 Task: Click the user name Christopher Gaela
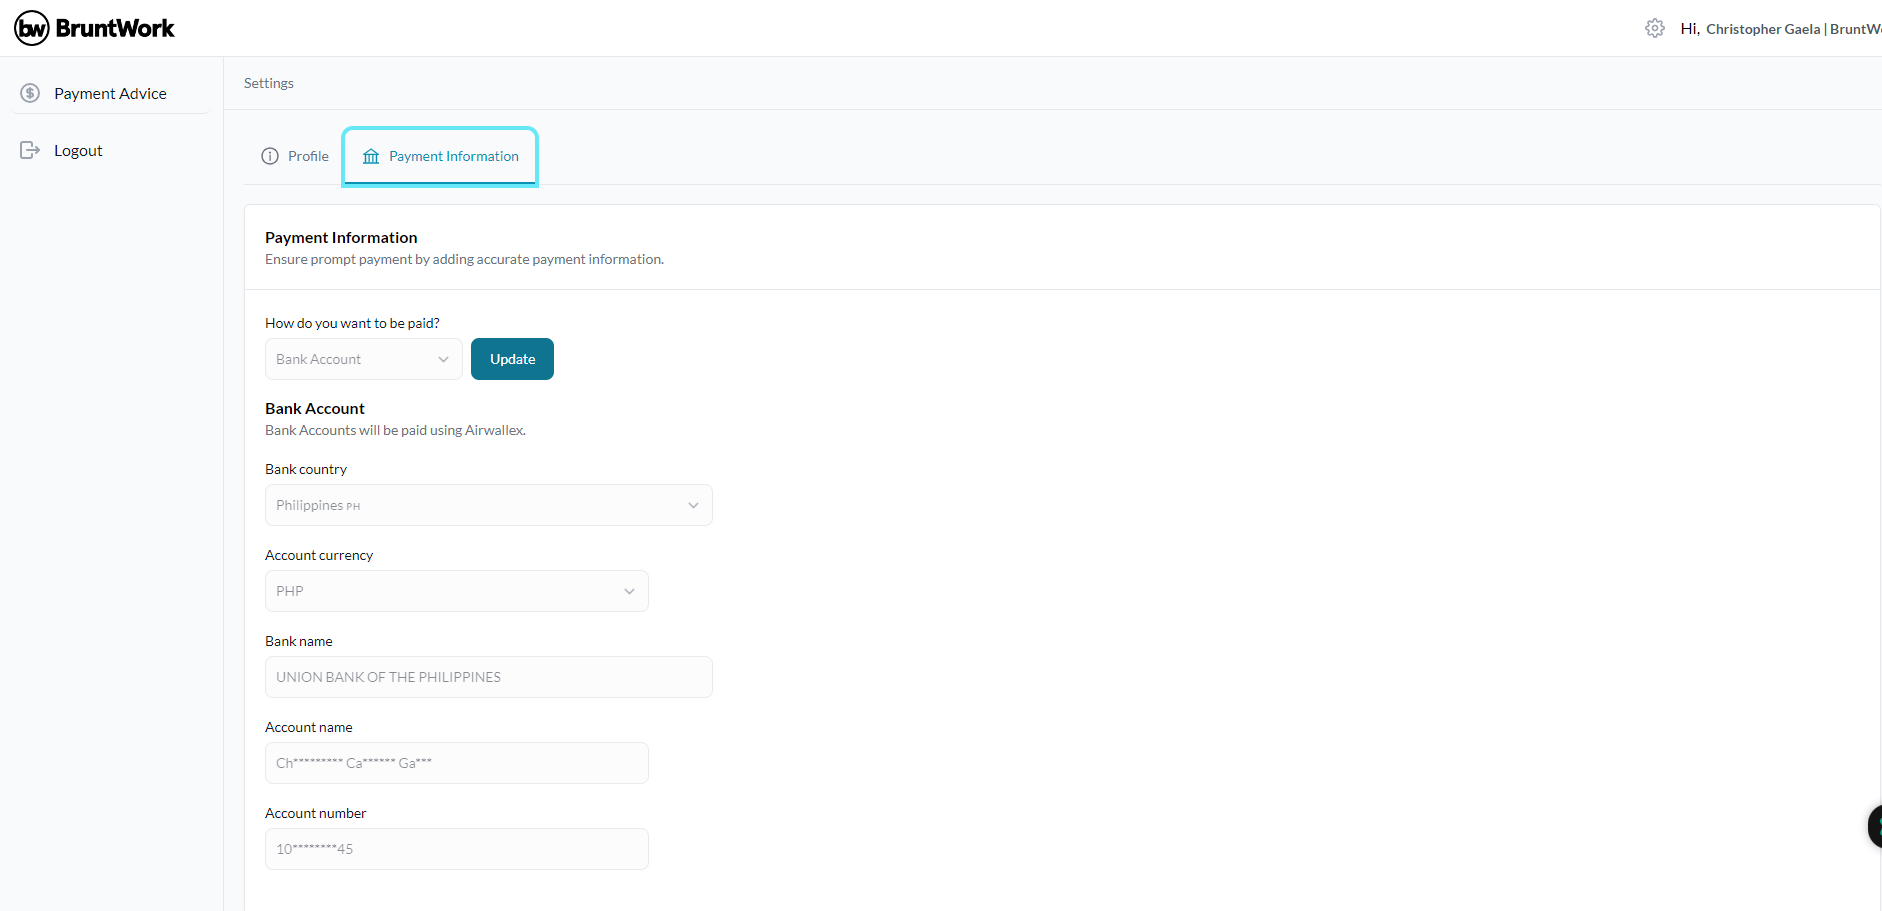tap(1762, 29)
